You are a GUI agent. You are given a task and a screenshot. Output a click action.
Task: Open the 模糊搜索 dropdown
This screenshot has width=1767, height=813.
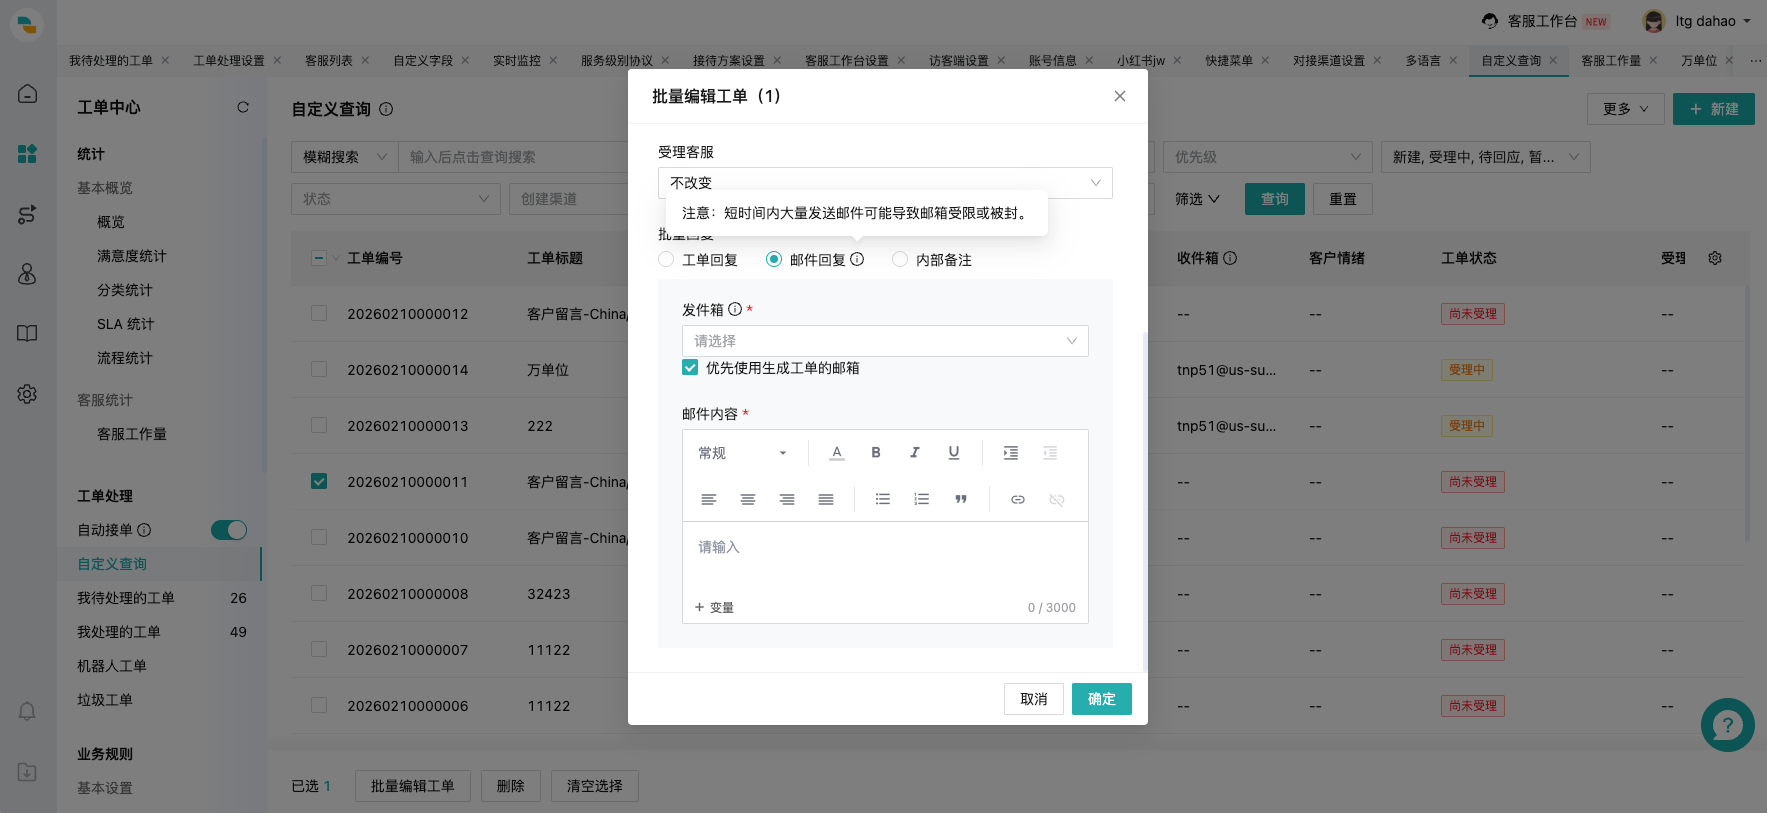click(344, 157)
